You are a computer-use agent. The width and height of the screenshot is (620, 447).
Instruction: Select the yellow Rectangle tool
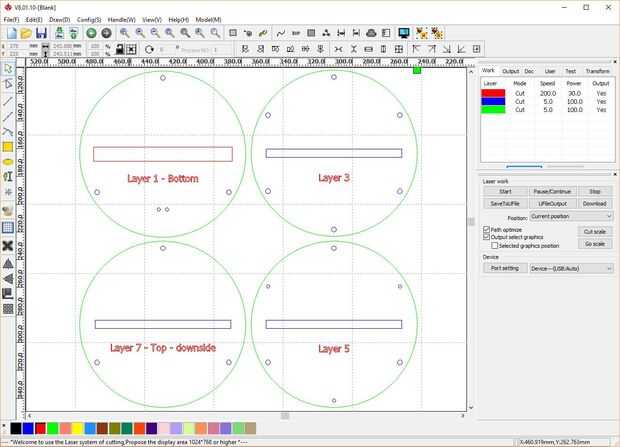click(8, 147)
